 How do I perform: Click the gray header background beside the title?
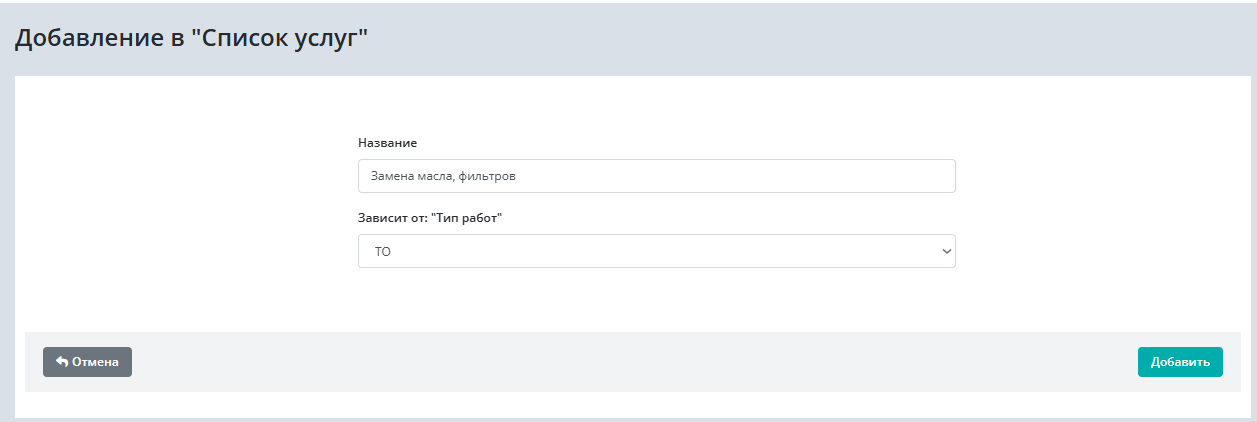[x=800, y=40]
